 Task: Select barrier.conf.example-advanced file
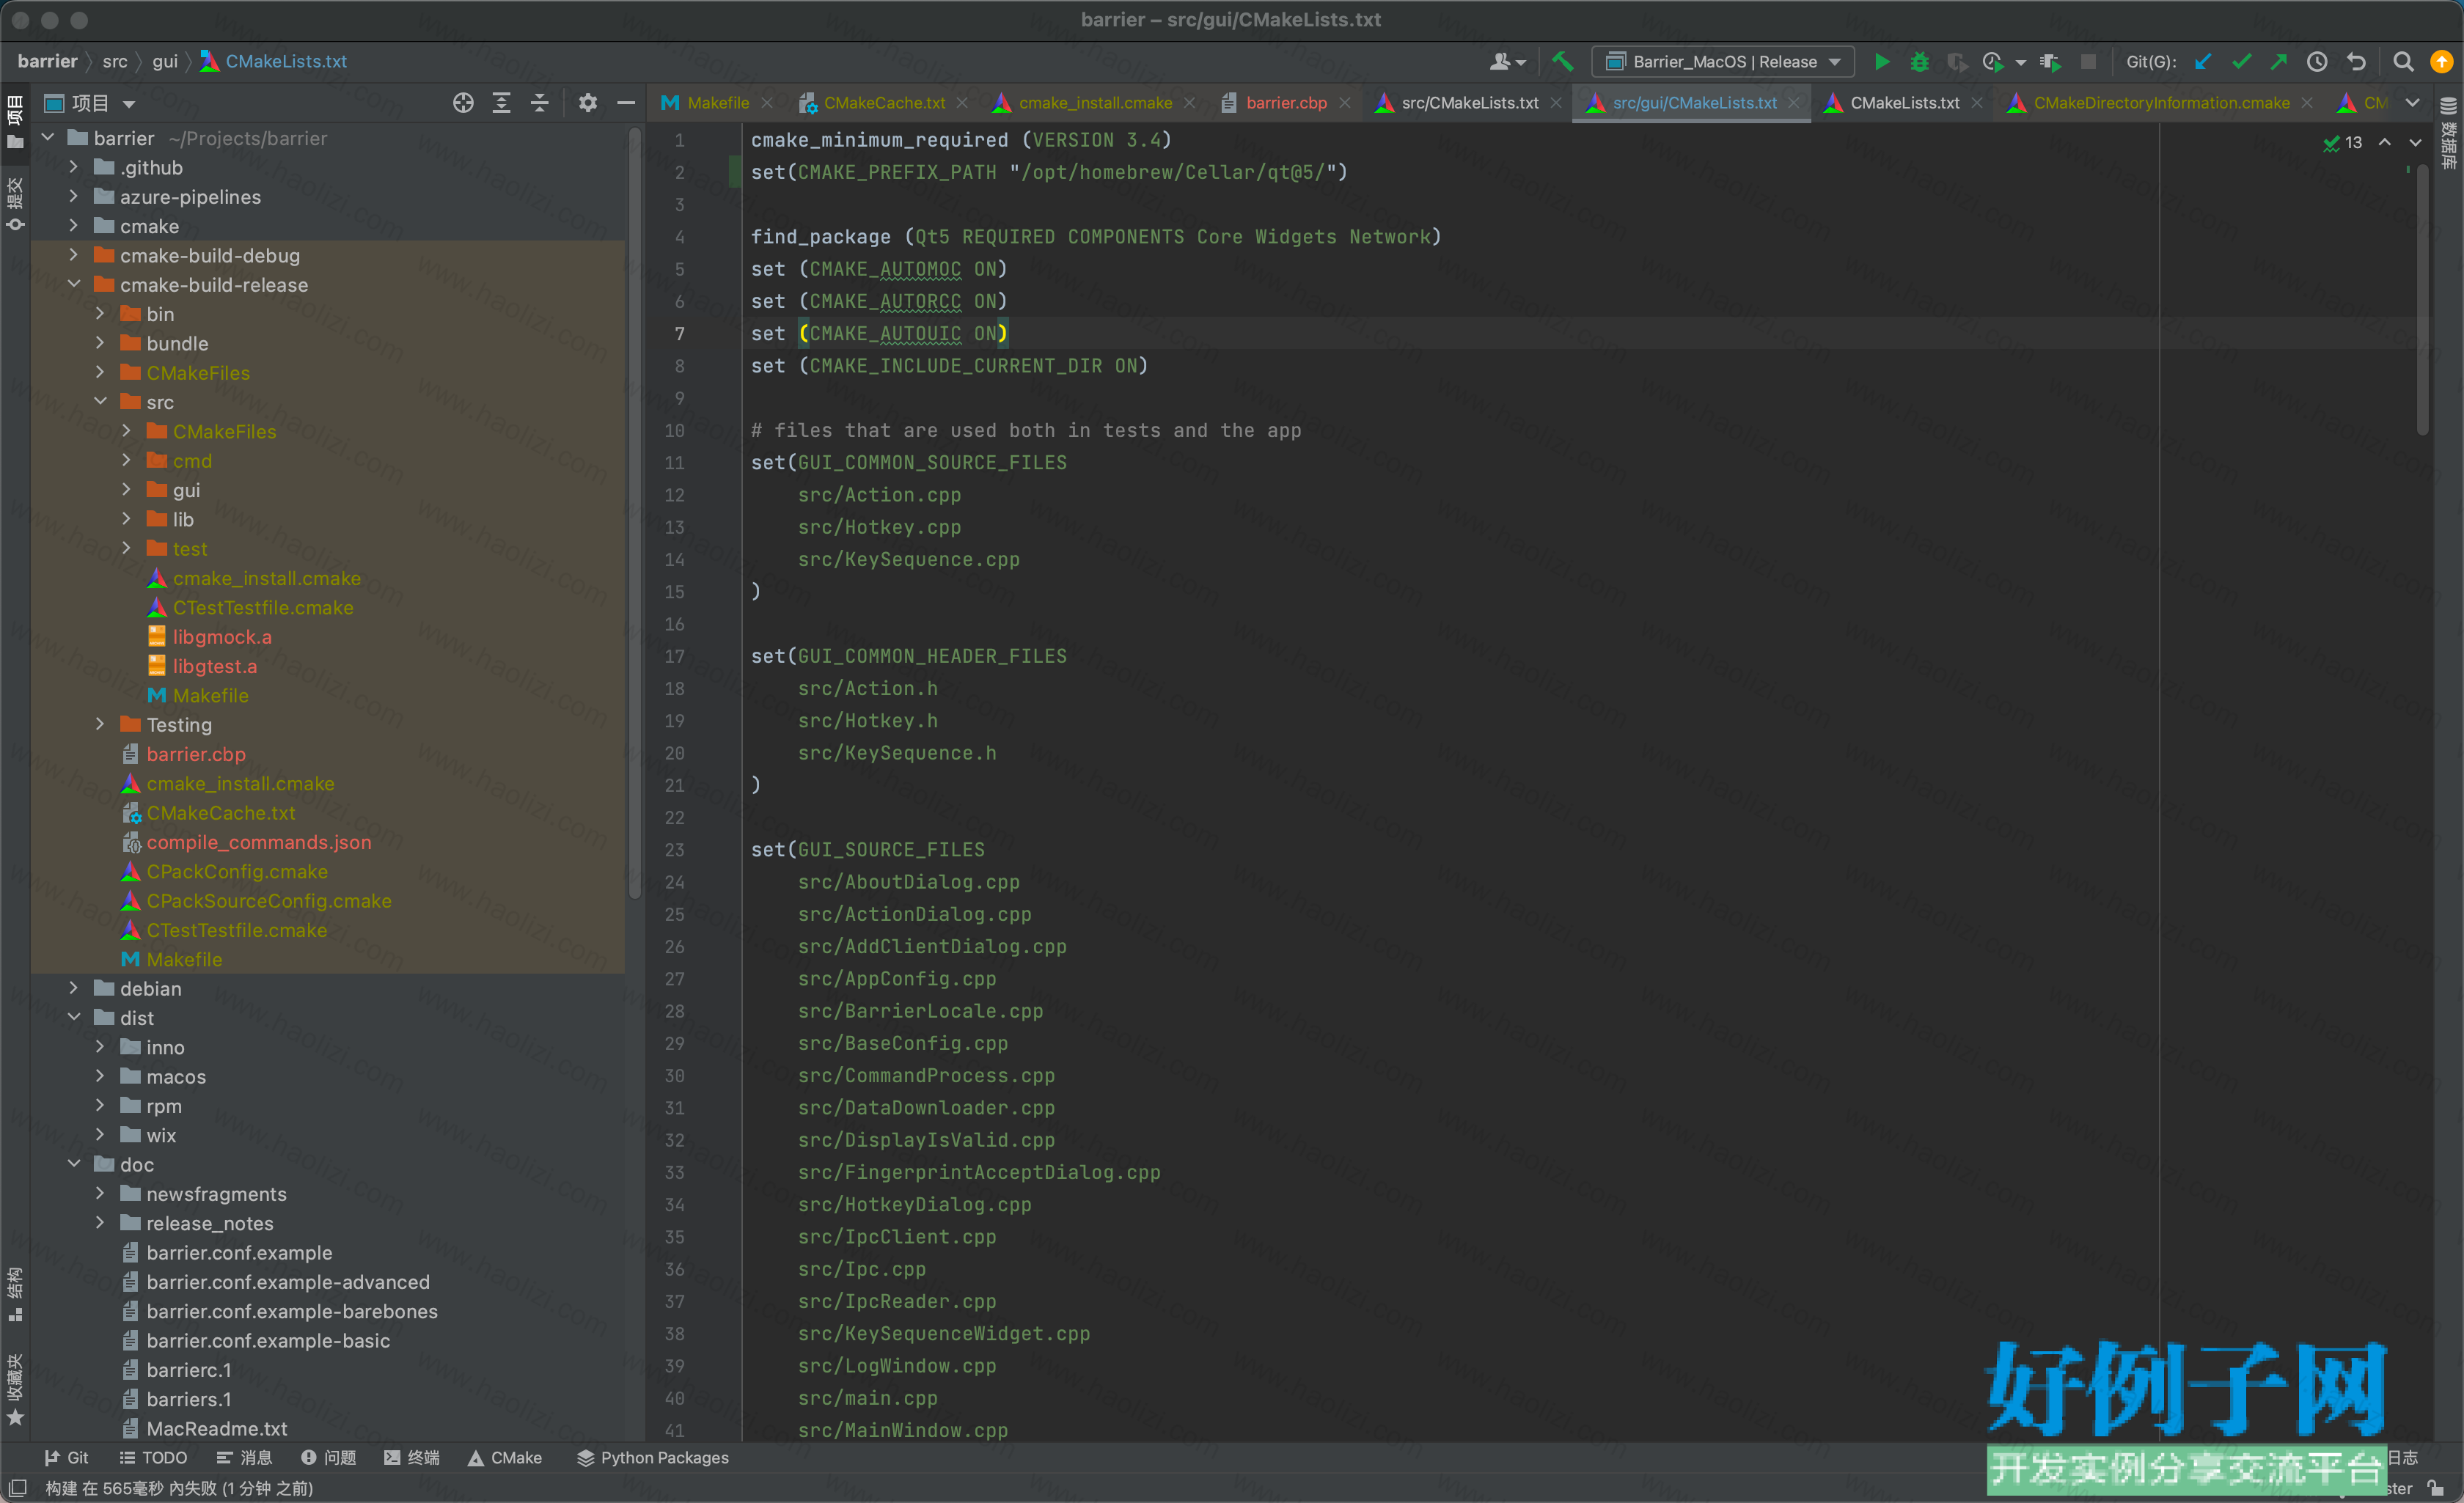[288, 1281]
